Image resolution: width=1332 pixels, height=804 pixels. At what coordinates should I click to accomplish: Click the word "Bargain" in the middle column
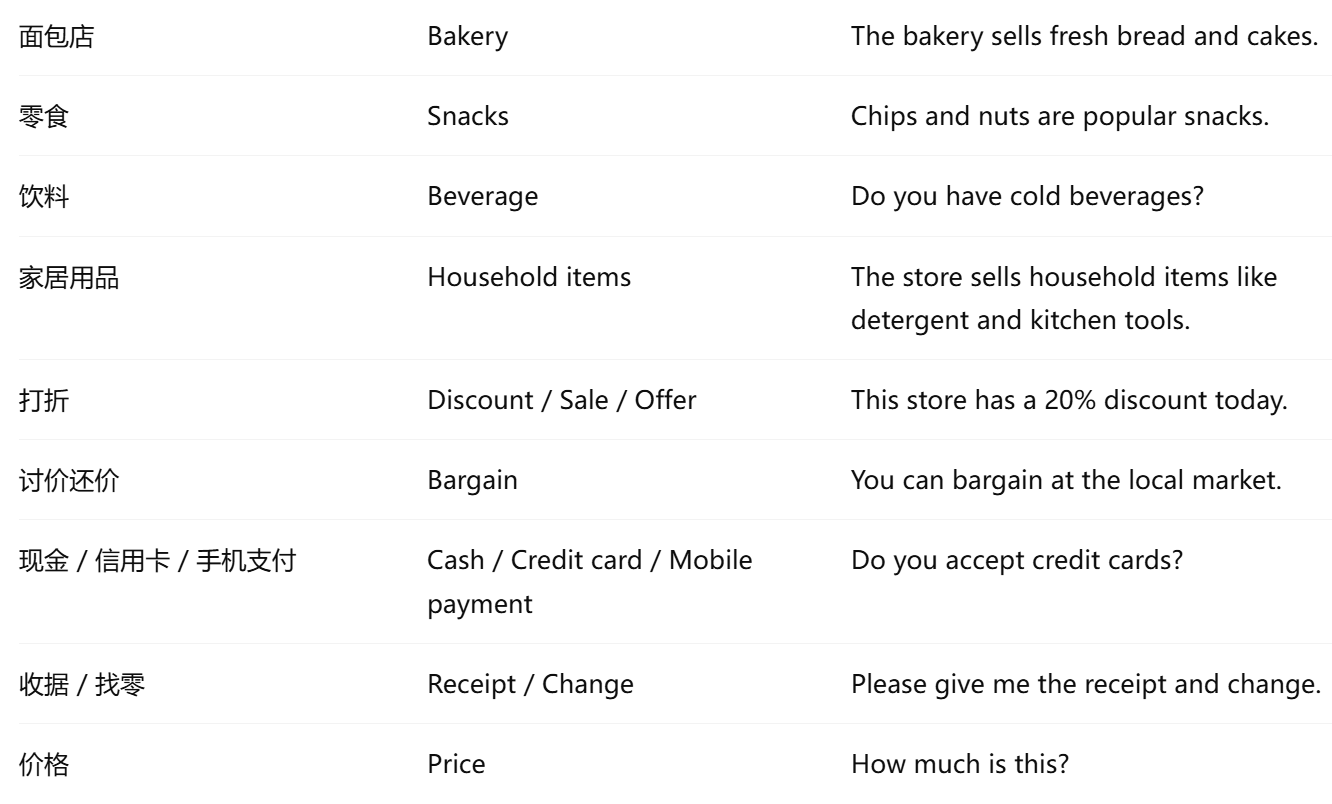(x=472, y=480)
